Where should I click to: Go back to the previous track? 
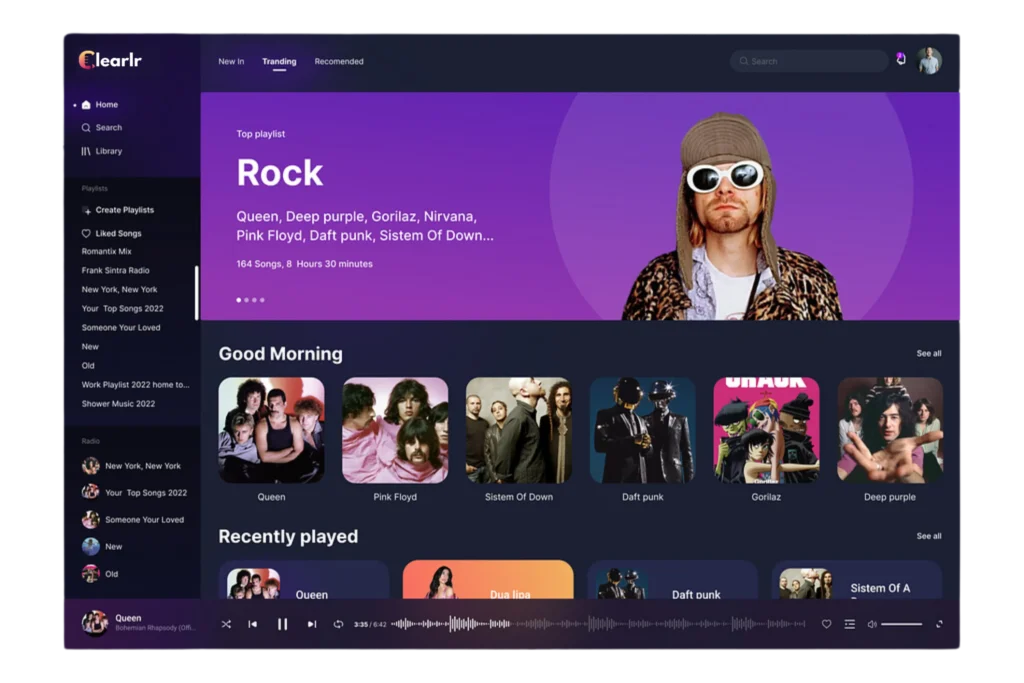[253, 624]
